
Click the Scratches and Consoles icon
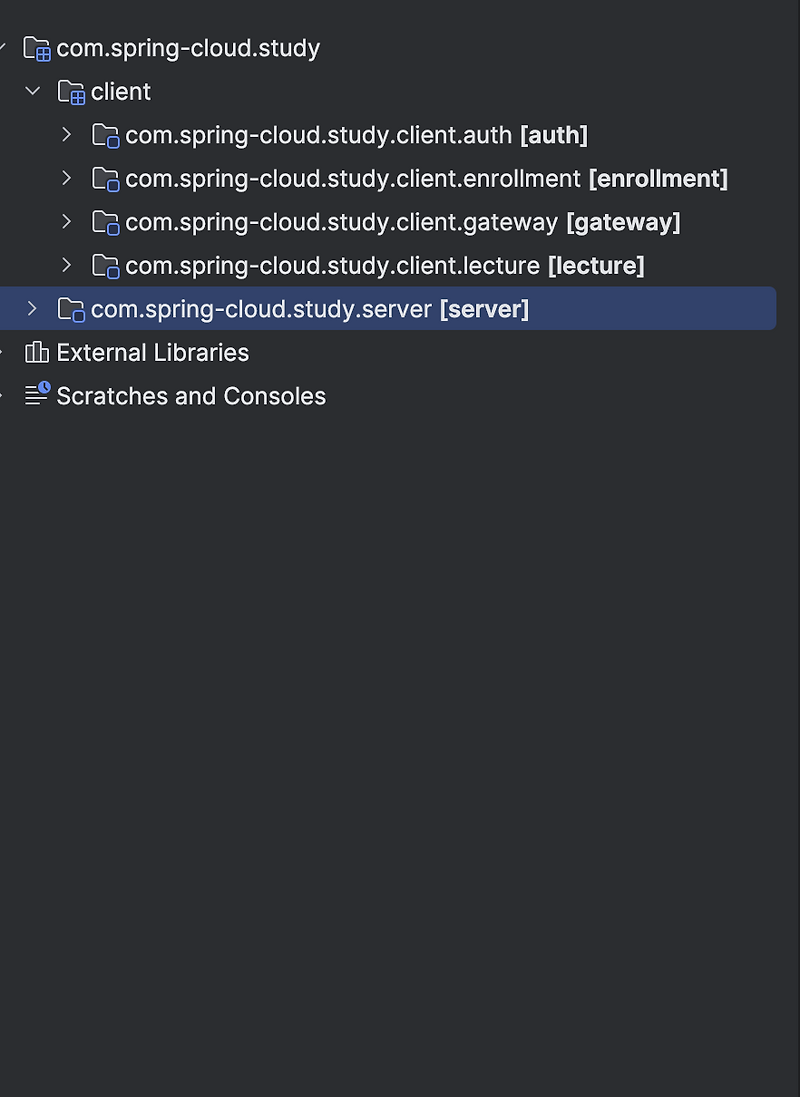point(37,396)
